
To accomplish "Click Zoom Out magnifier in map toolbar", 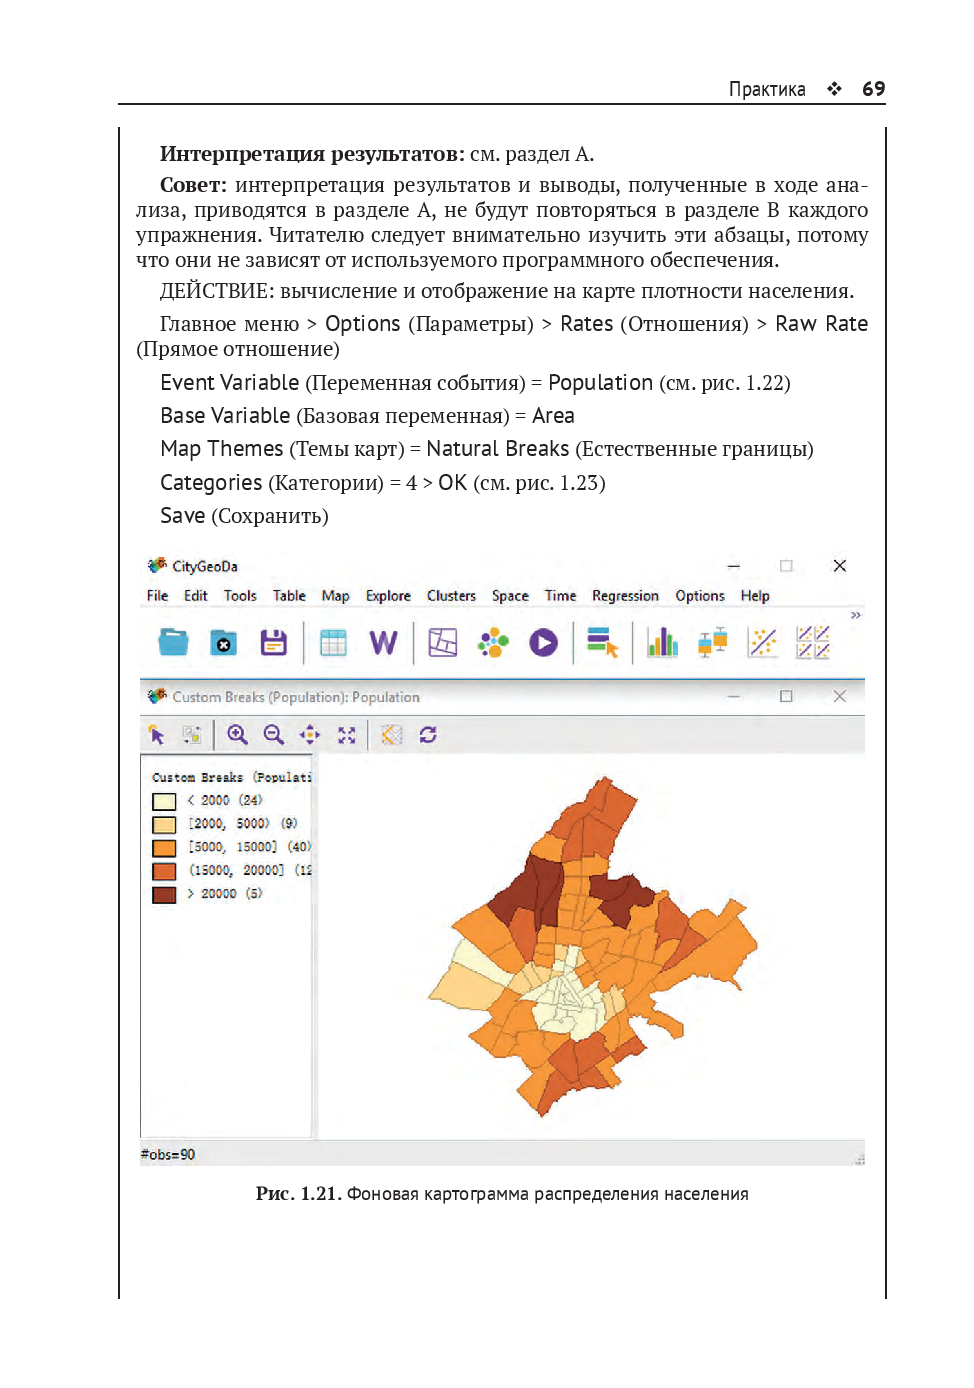I will tap(273, 735).
